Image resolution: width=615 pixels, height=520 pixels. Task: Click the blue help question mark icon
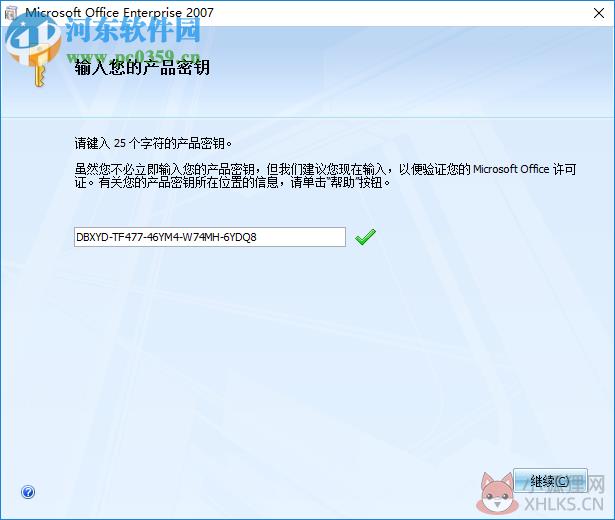click(28, 492)
